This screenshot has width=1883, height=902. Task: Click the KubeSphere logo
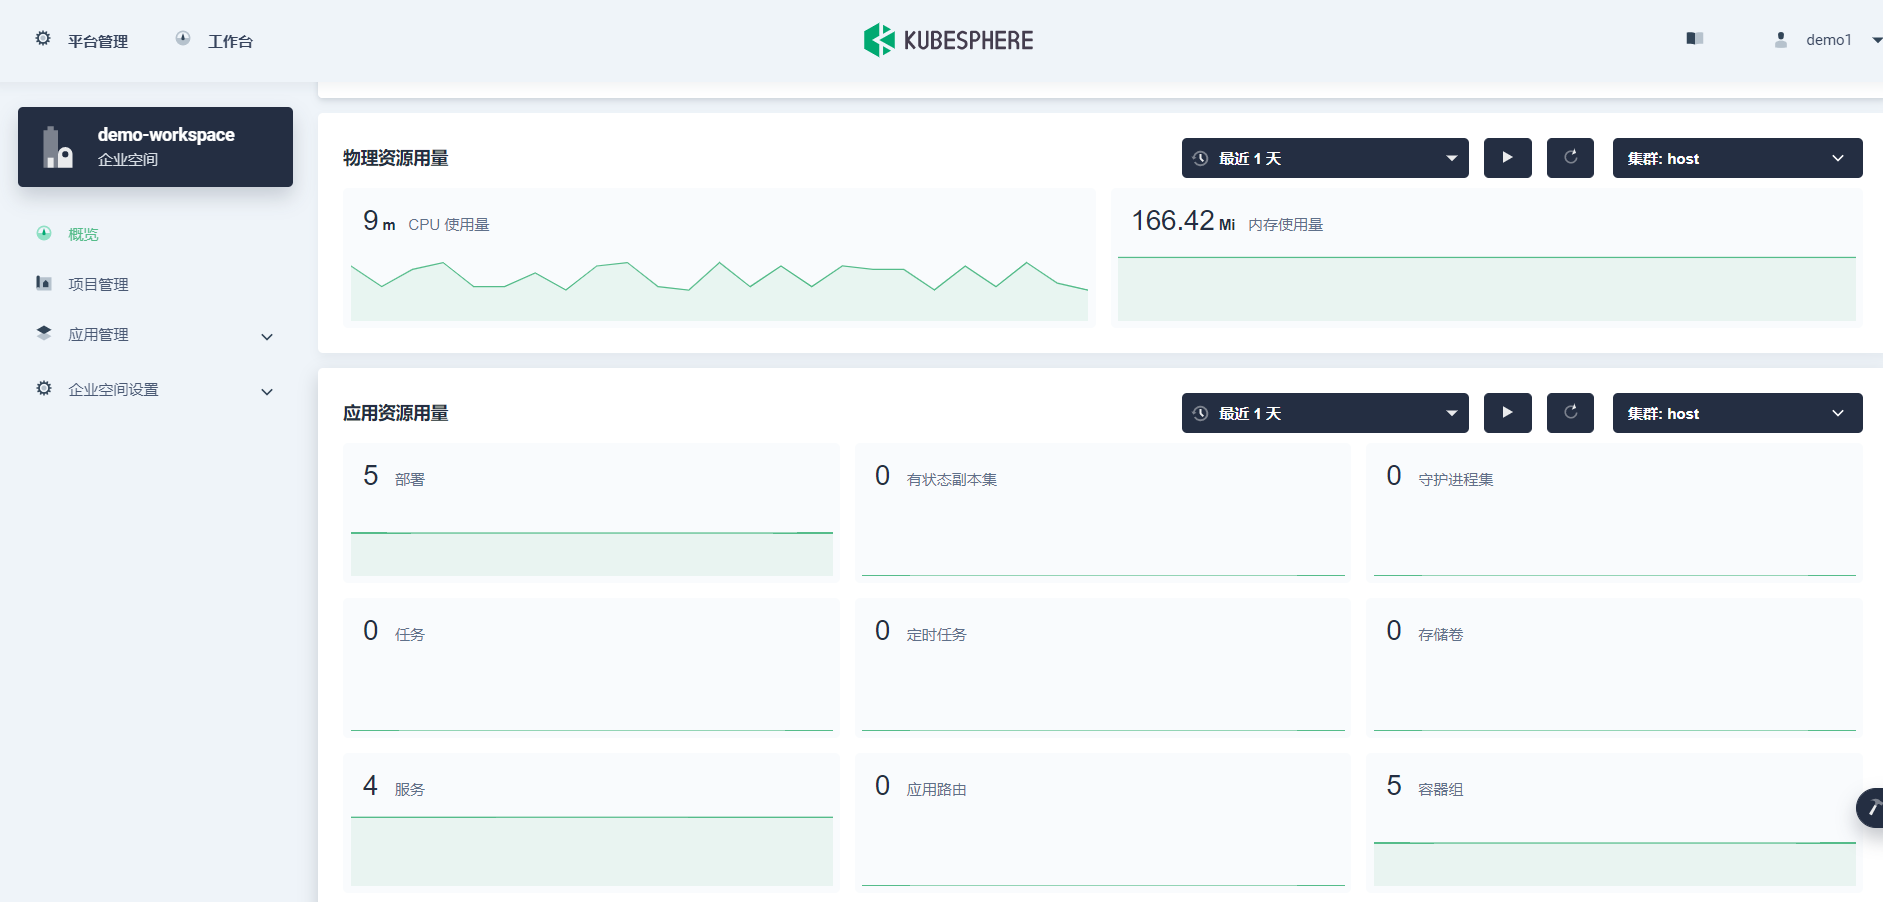pyautogui.click(x=948, y=40)
